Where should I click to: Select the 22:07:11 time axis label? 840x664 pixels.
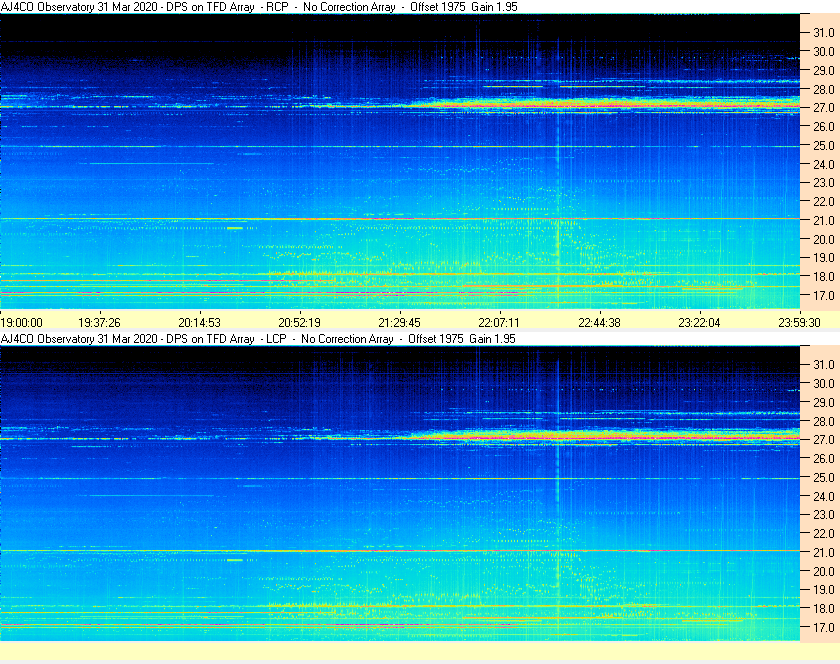pos(499,323)
